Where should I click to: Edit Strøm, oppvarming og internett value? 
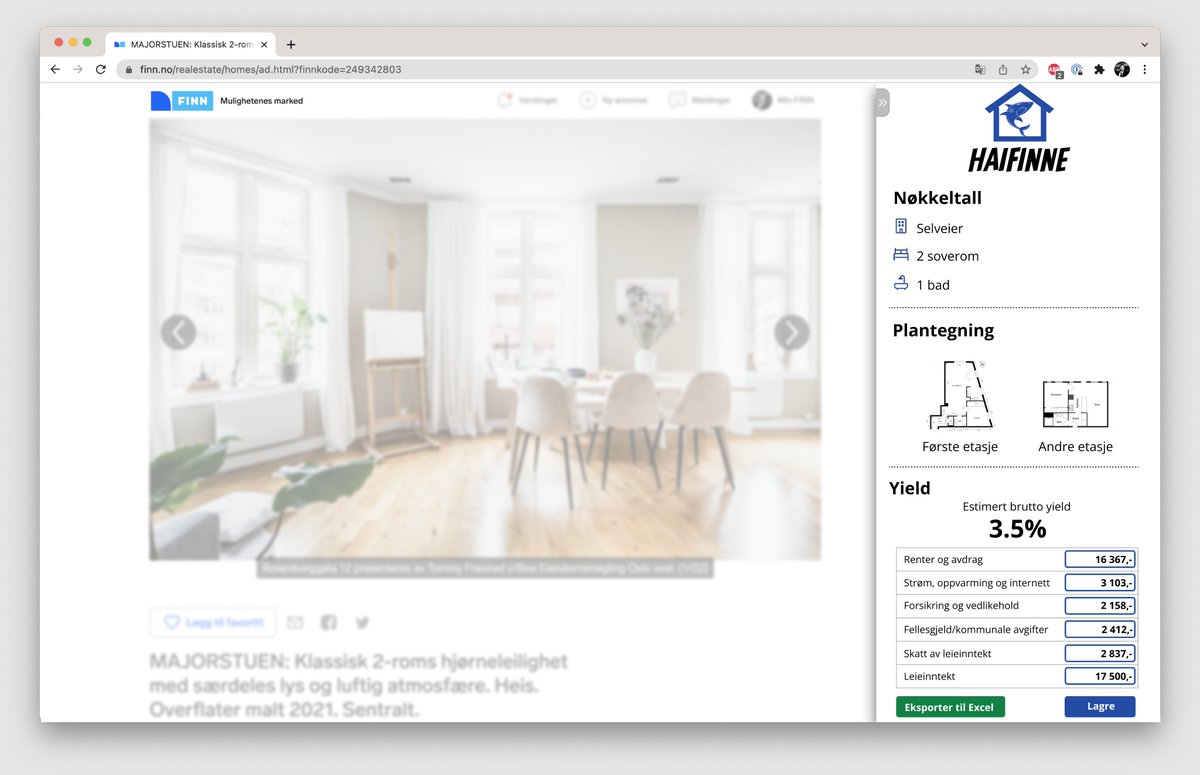[x=1100, y=583]
